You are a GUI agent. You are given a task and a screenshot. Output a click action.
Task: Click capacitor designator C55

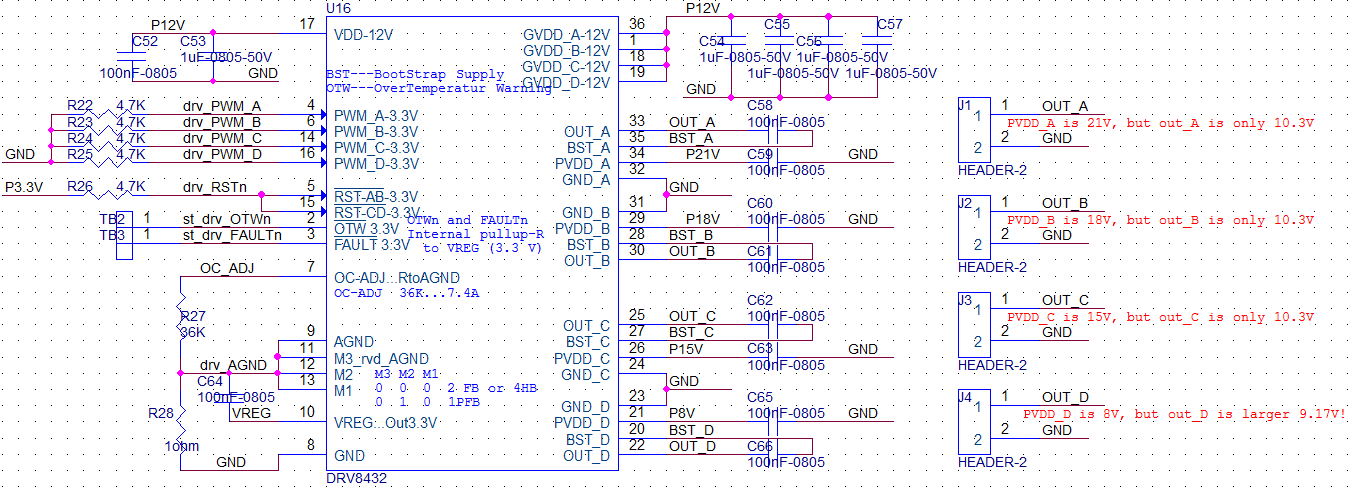pos(777,24)
